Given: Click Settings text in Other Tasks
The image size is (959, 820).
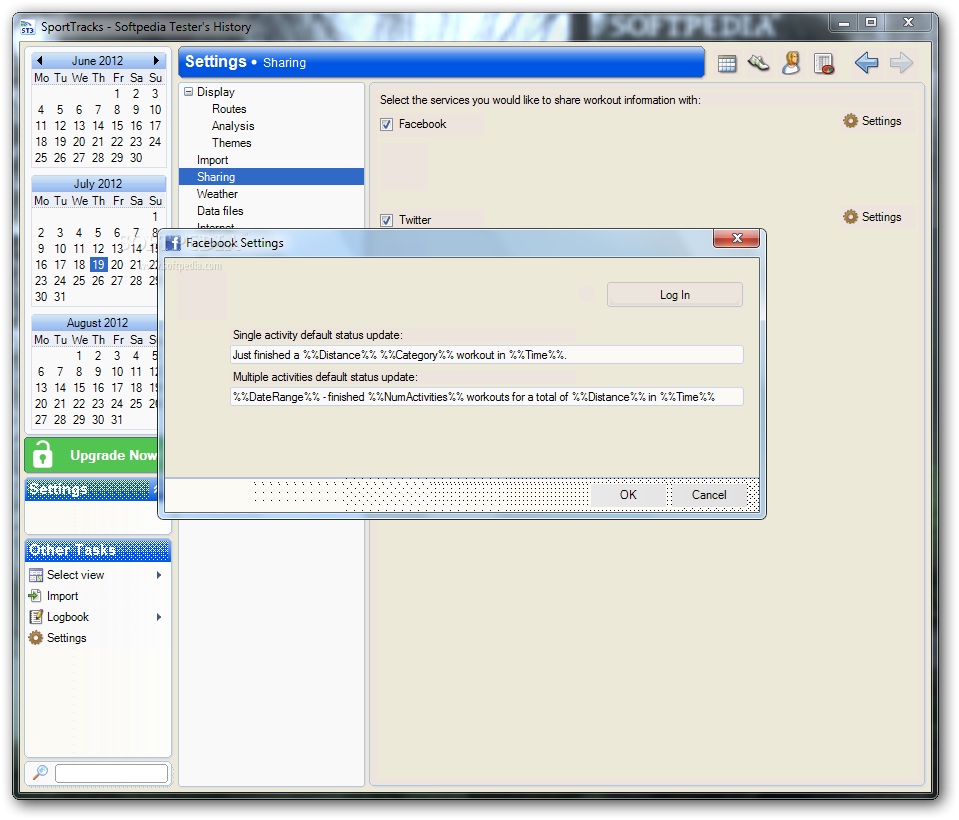Looking at the screenshot, I should point(67,638).
